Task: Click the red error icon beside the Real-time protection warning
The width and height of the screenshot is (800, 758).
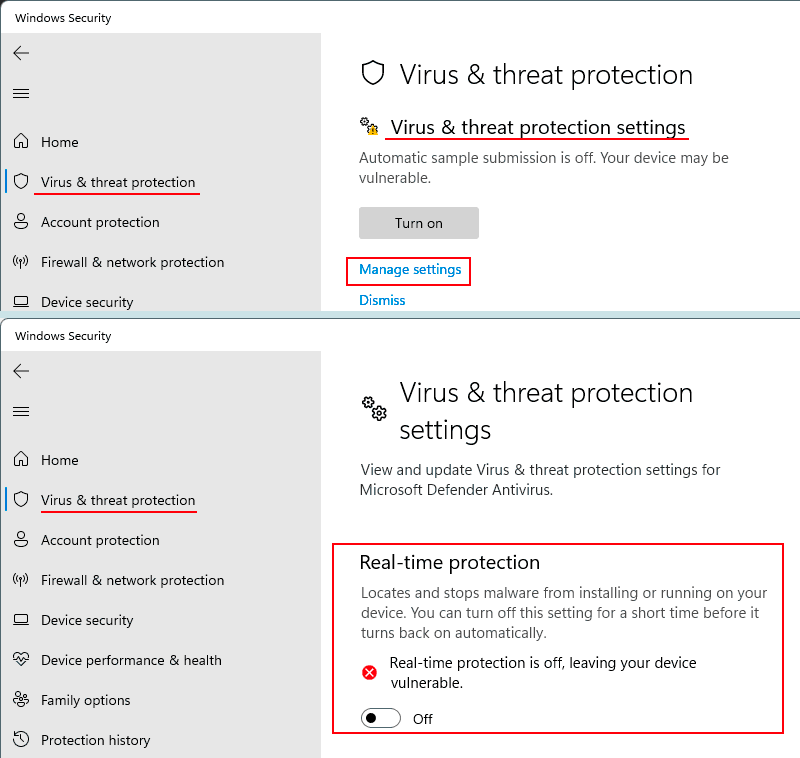Action: 369,673
